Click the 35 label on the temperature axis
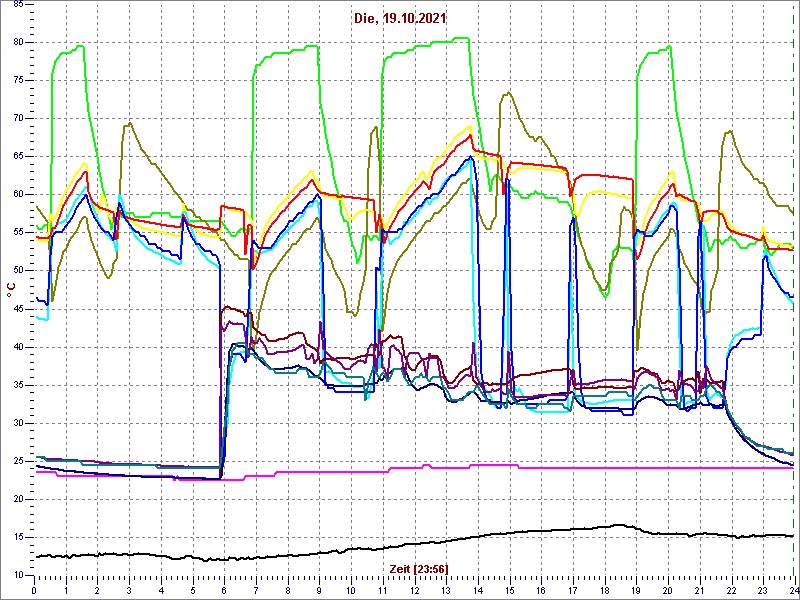Image resolution: width=800 pixels, height=600 pixels. (x=17, y=385)
